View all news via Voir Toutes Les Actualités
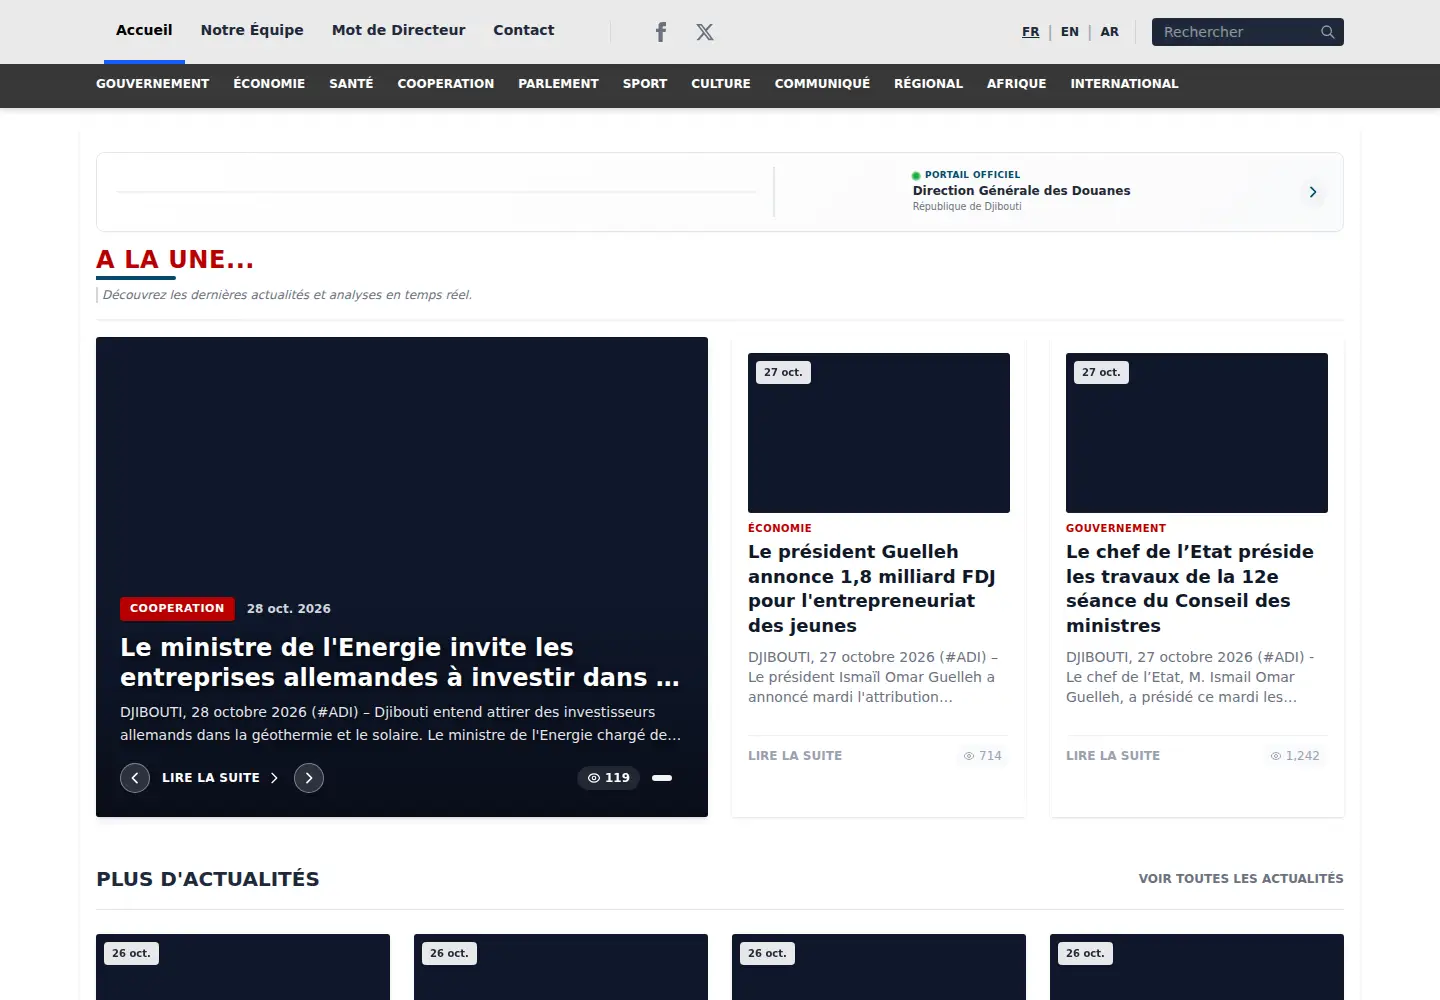This screenshot has width=1440, height=1000. (x=1241, y=879)
